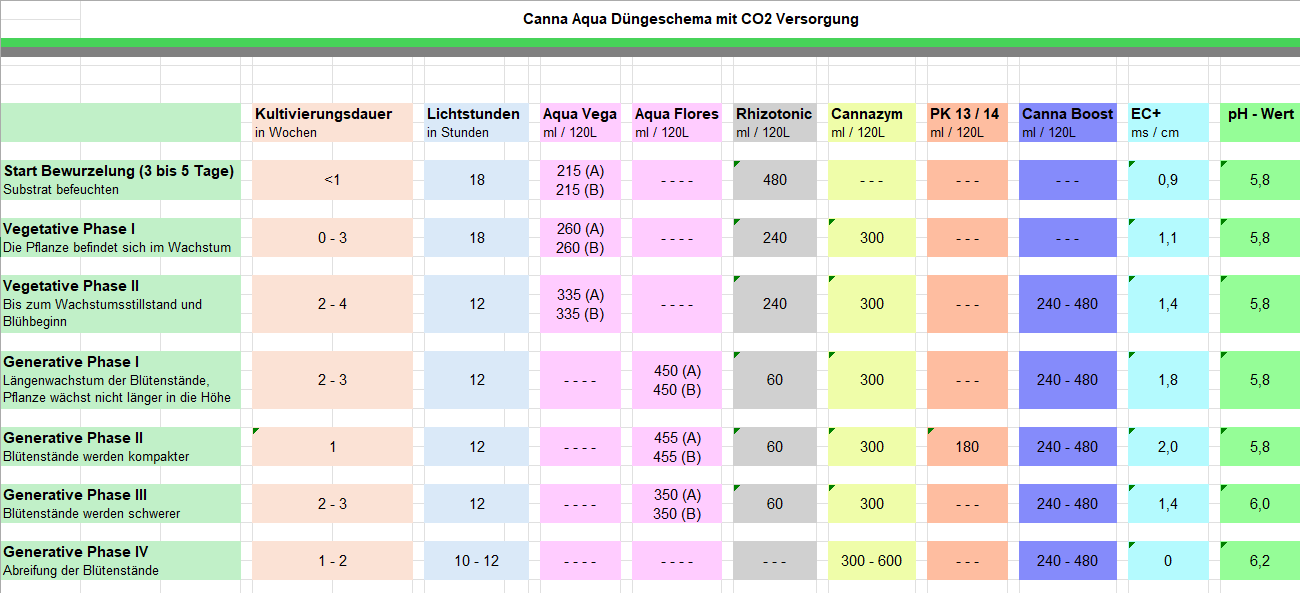Screen dimensions: 1300x593
Task: Select the Canna Boost header cell
Action: [1067, 122]
